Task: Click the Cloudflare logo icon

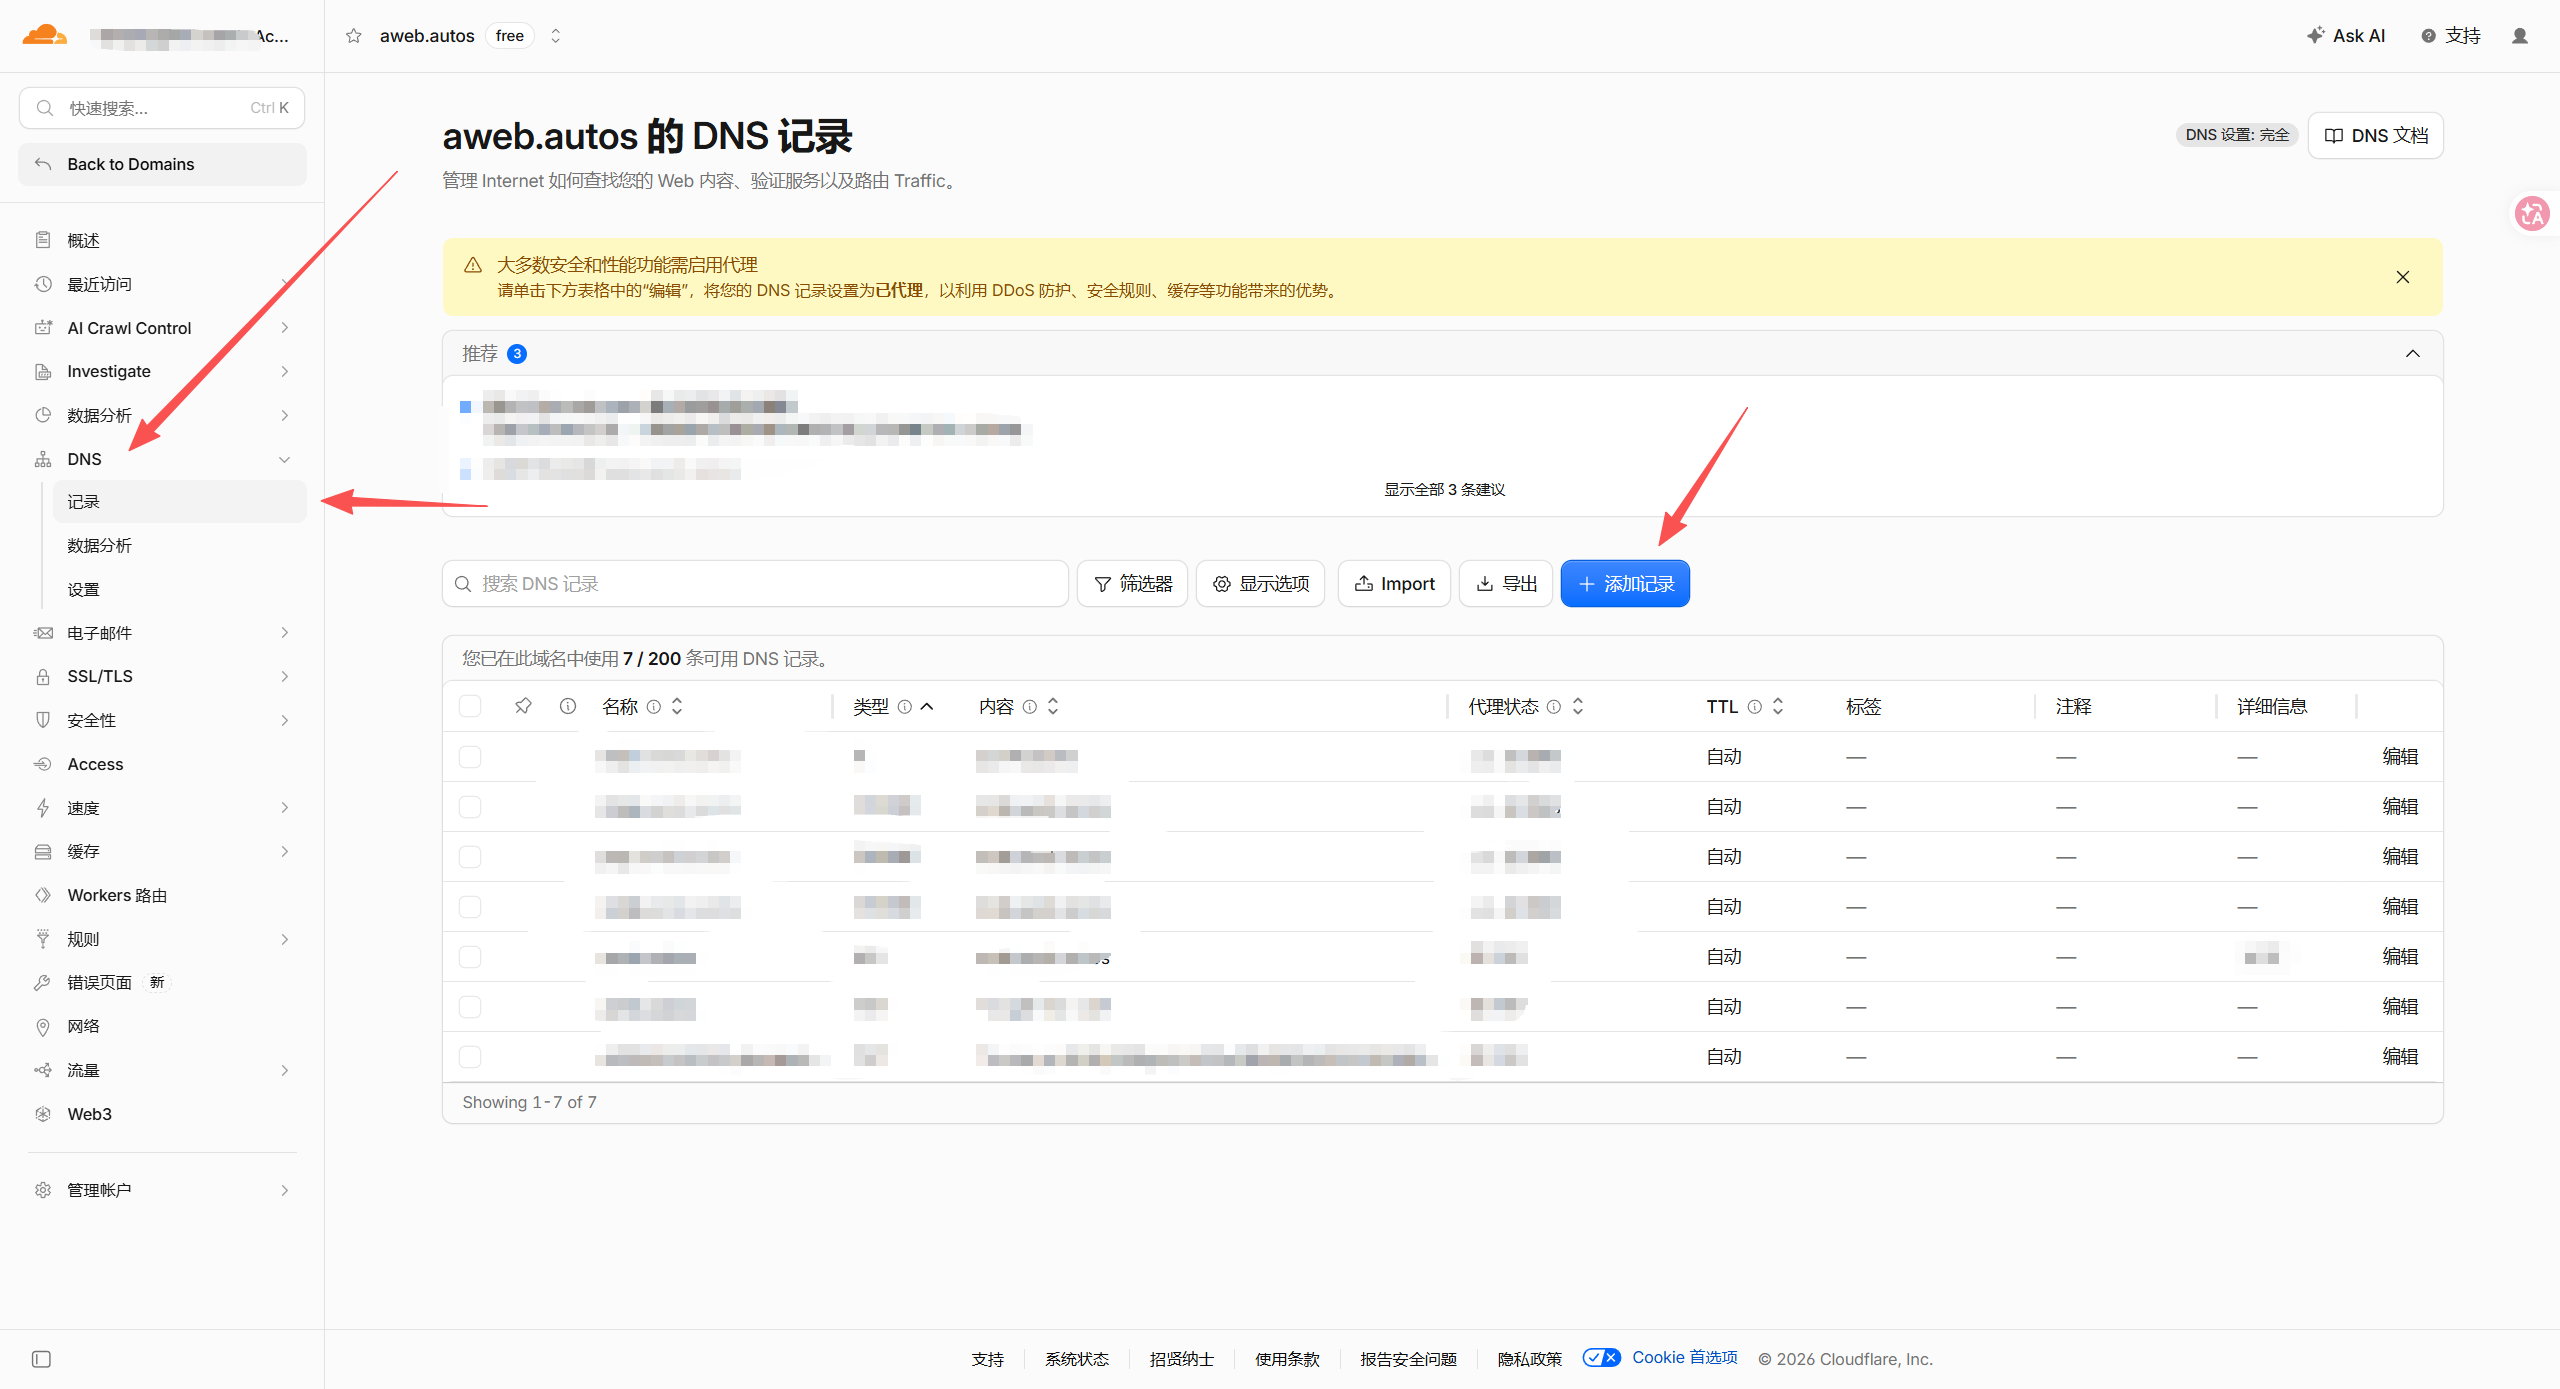Action: tap(45, 36)
